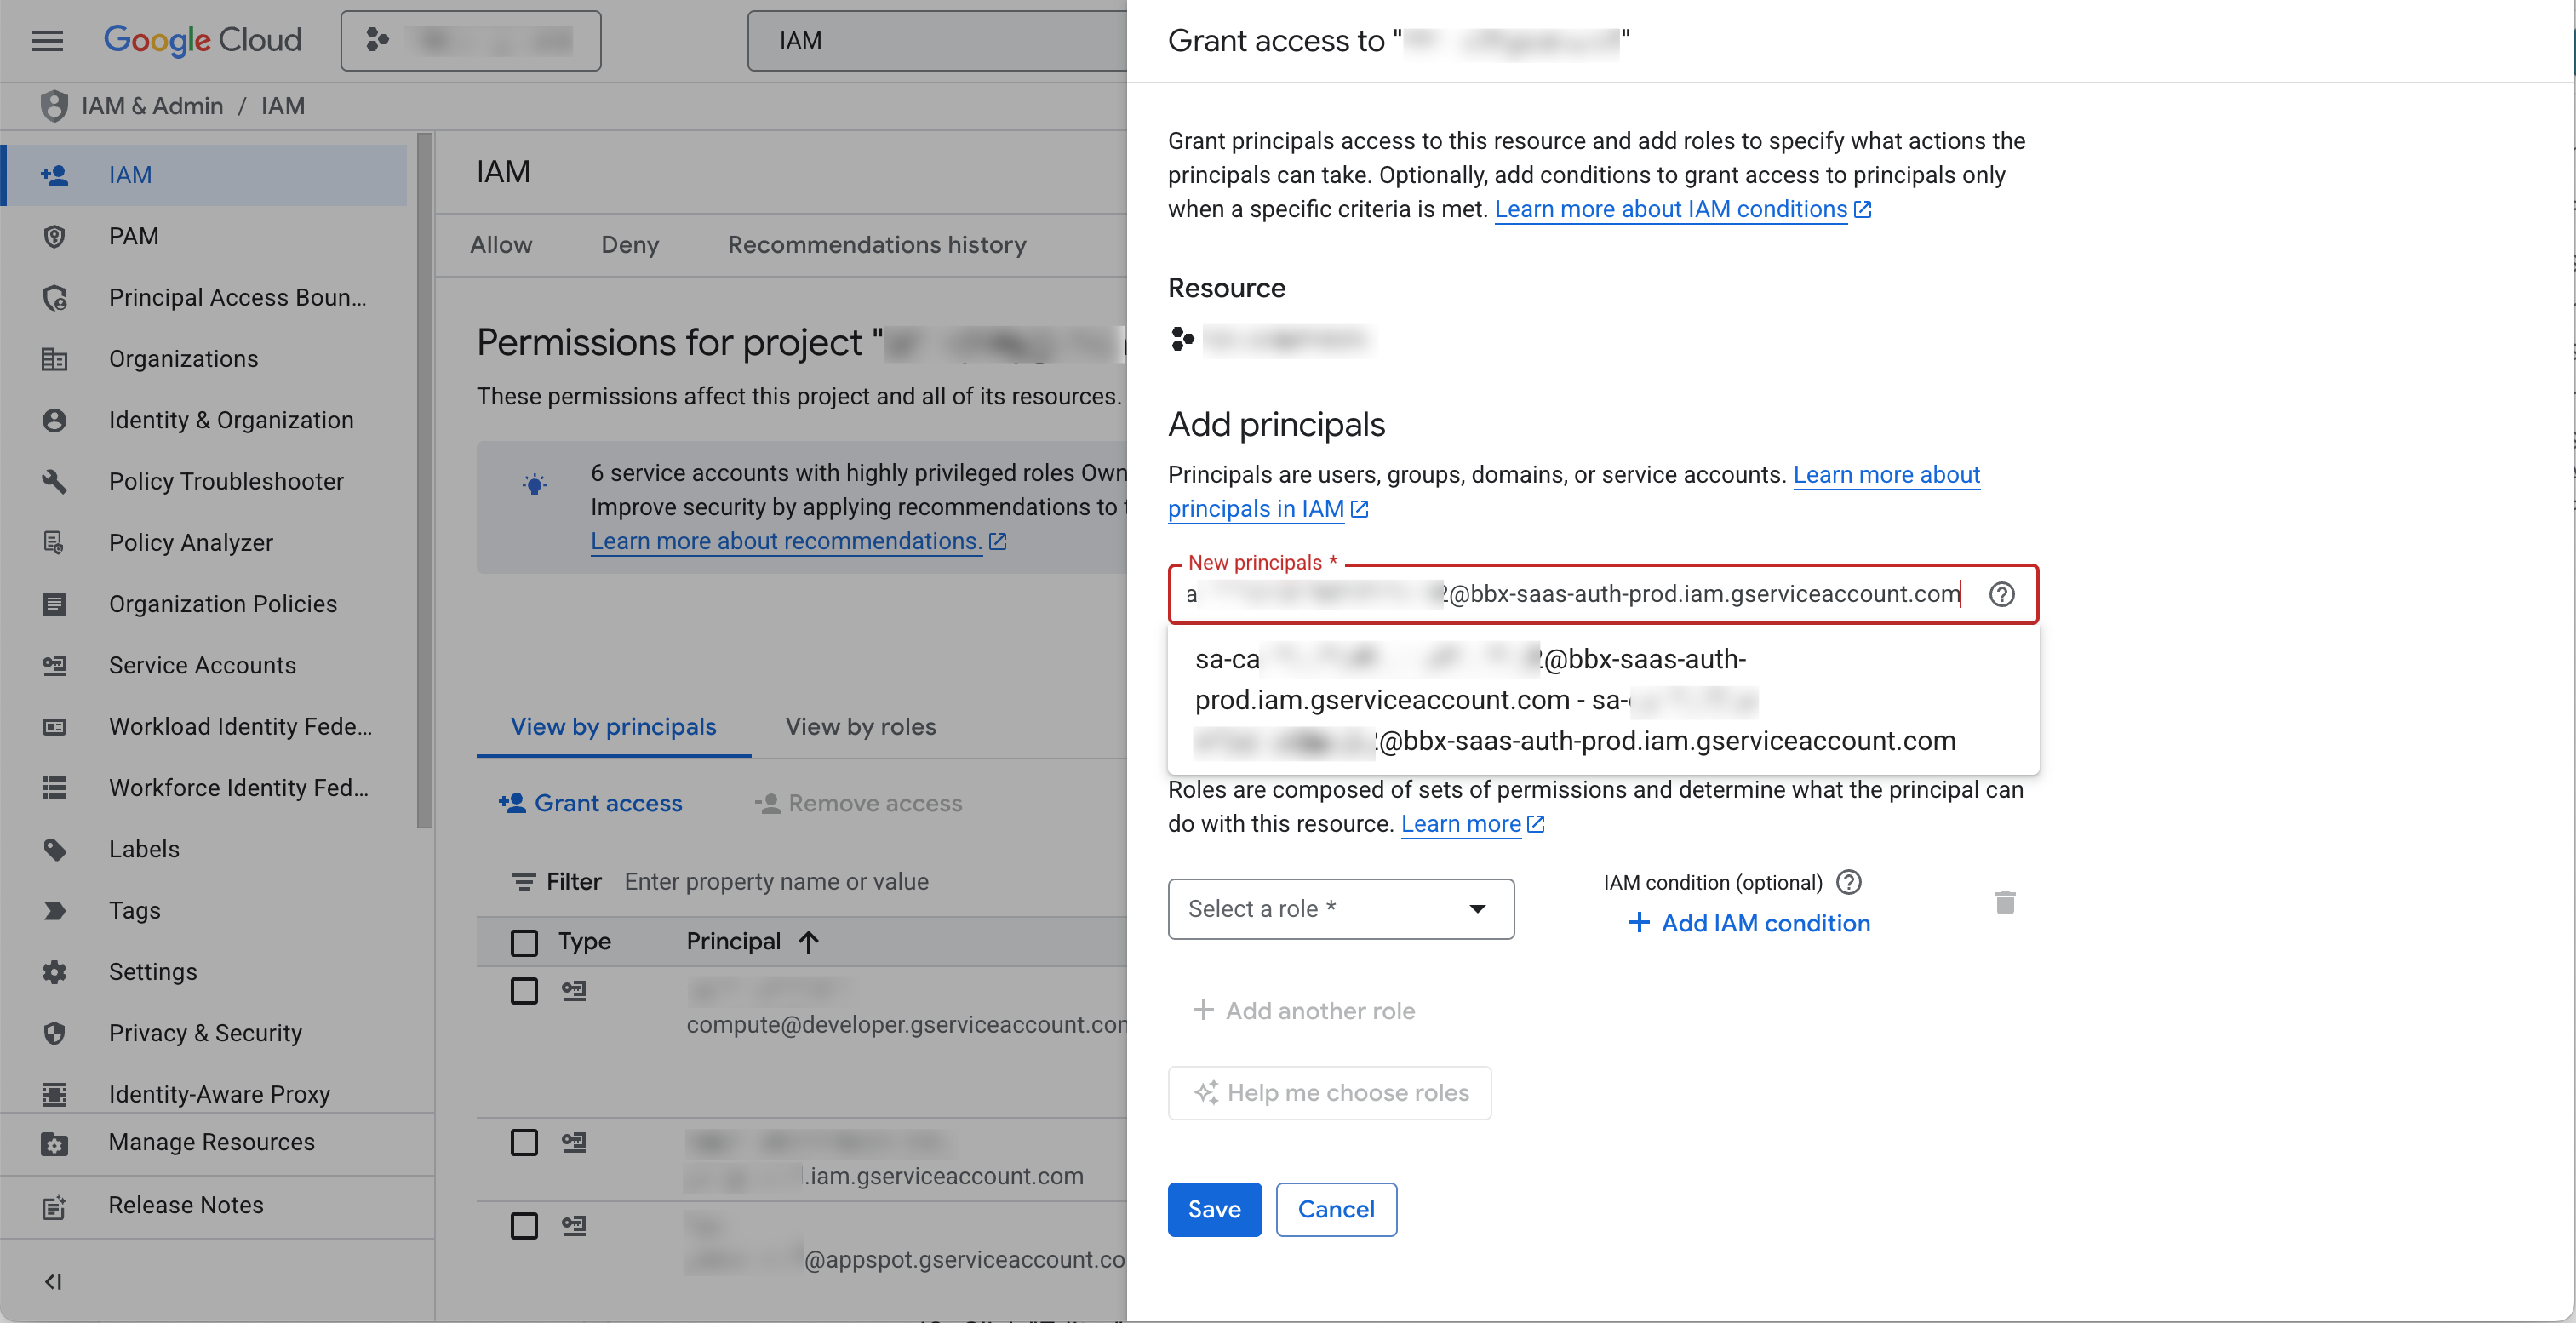Viewport: 2576px width, 1323px height.
Task: Click the New principals help icon
Action: point(2001,594)
